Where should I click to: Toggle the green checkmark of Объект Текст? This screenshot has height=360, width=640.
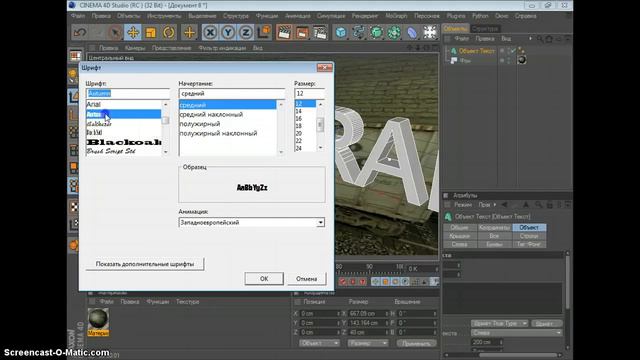click(x=513, y=51)
